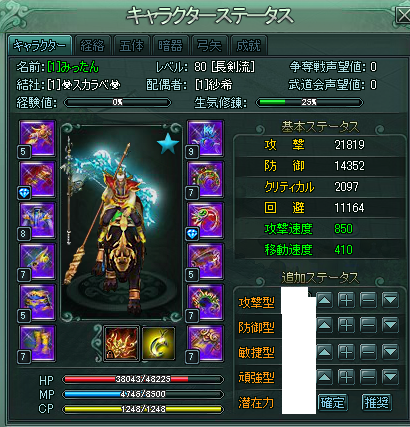
Task: Click plus button for 敏捷型 stat
Action: pyautogui.click(x=346, y=351)
